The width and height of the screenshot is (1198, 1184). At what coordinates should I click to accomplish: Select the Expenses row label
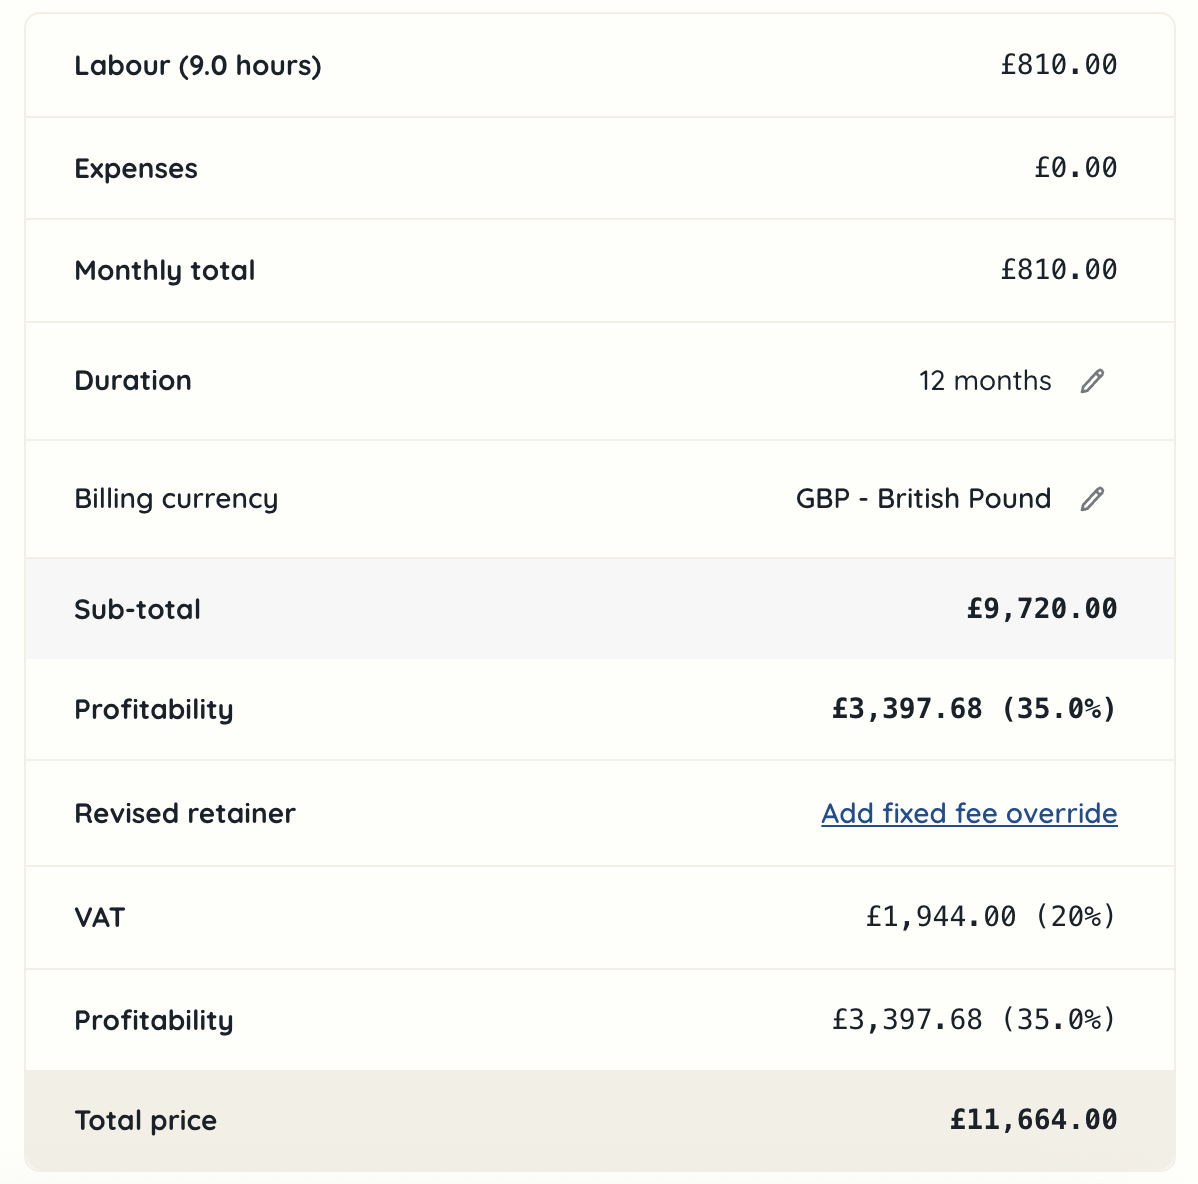pos(136,169)
